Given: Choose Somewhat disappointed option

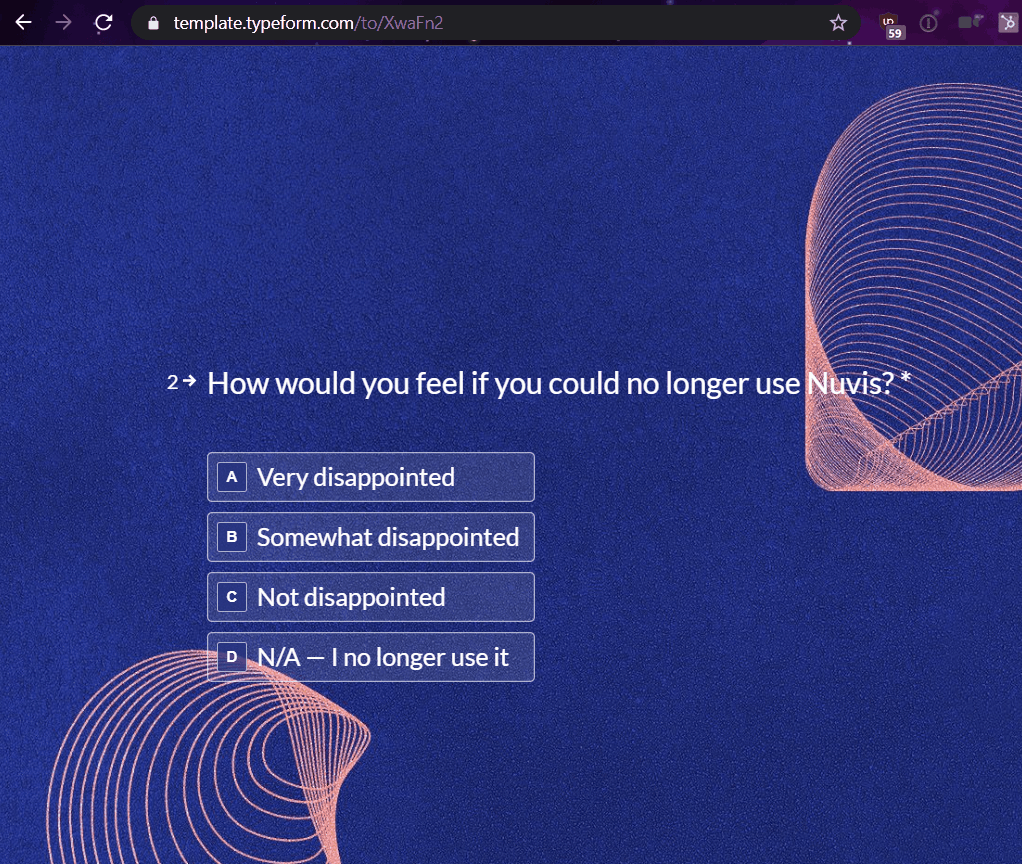Looking at the screenshot, I should (x=371, y=537).
